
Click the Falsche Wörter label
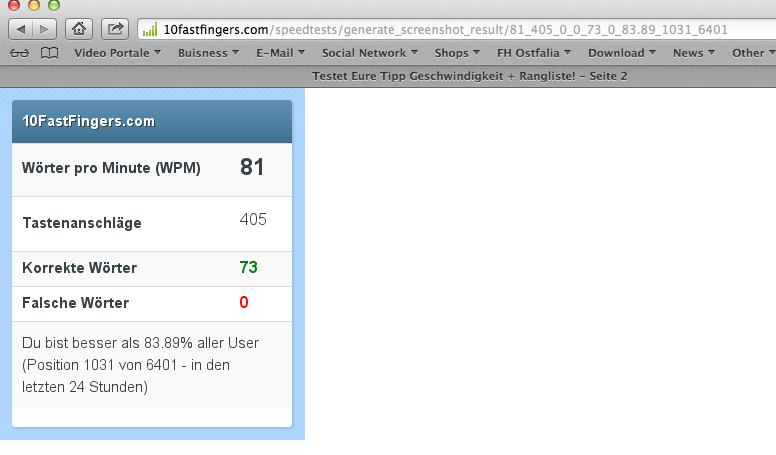(75, 303)
